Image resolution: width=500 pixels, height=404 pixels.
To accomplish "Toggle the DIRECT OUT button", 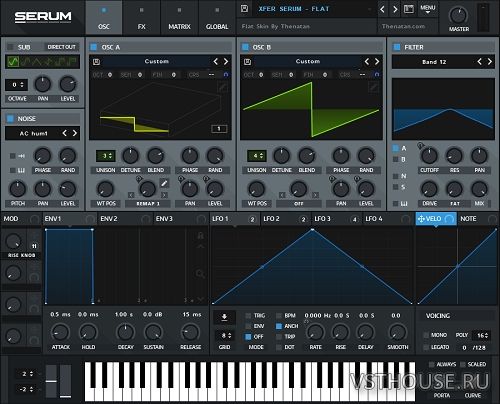I will click(61, 47).
